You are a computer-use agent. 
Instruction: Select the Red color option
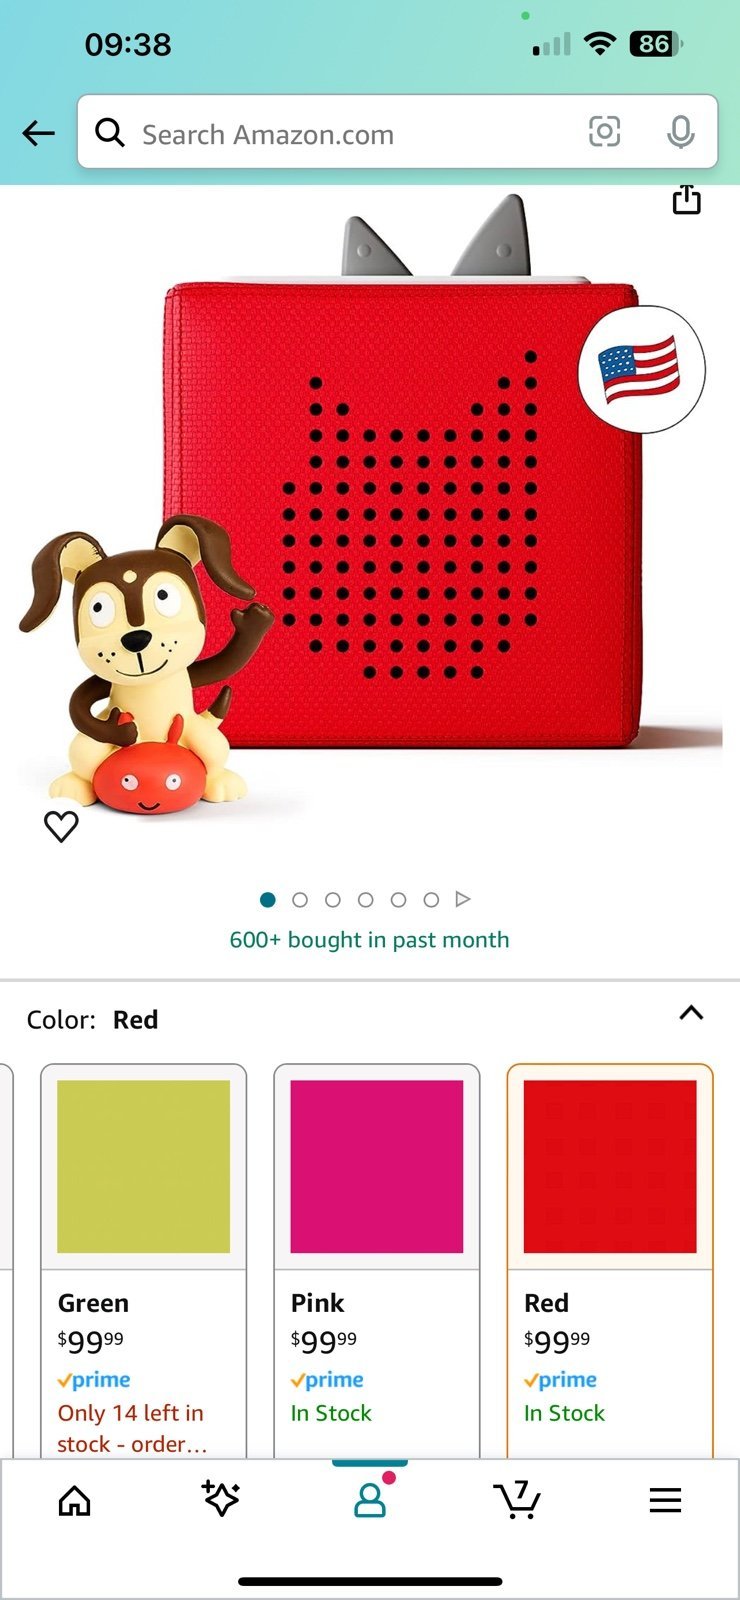coord(610,1260)
